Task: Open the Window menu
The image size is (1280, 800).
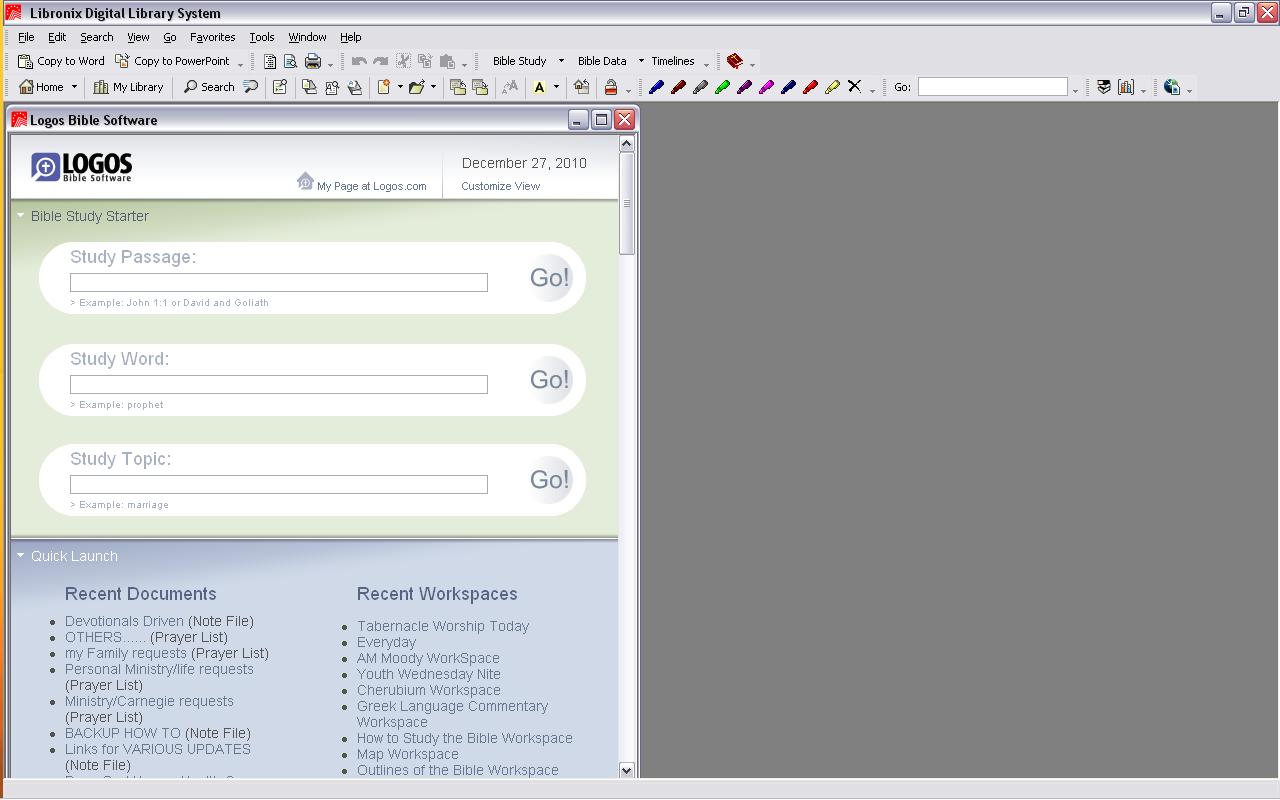Action: [x=307, y=37]
